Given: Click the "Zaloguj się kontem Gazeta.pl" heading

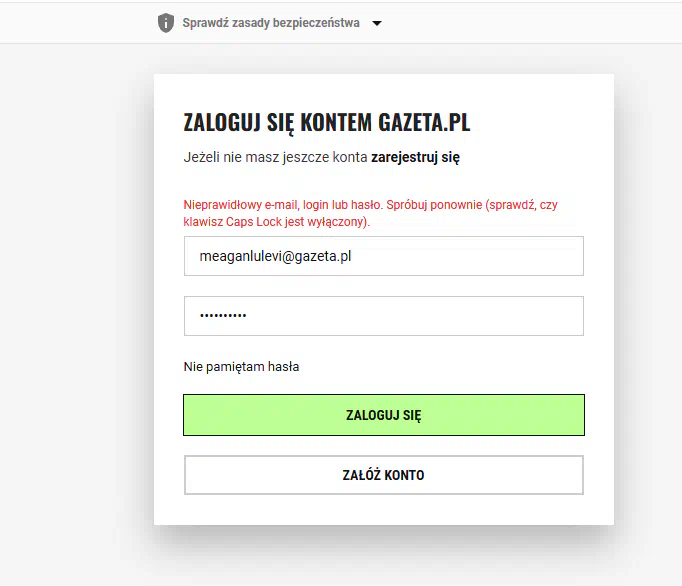Looking at the screenshot, I should click(x=327, y=122).
